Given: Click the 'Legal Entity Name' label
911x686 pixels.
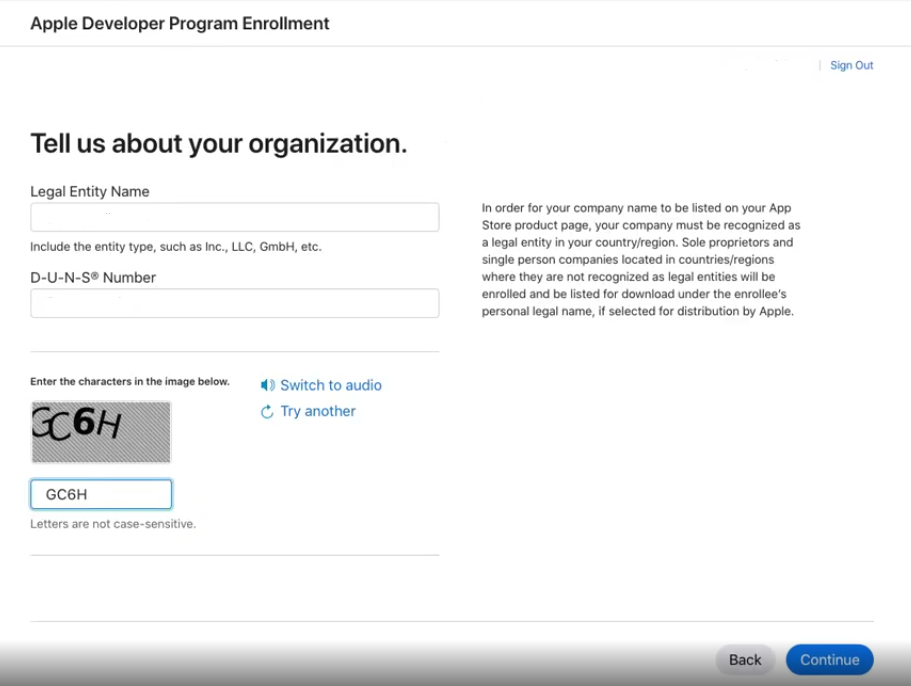Looking at the screenshot, I should tap(89, 192).
